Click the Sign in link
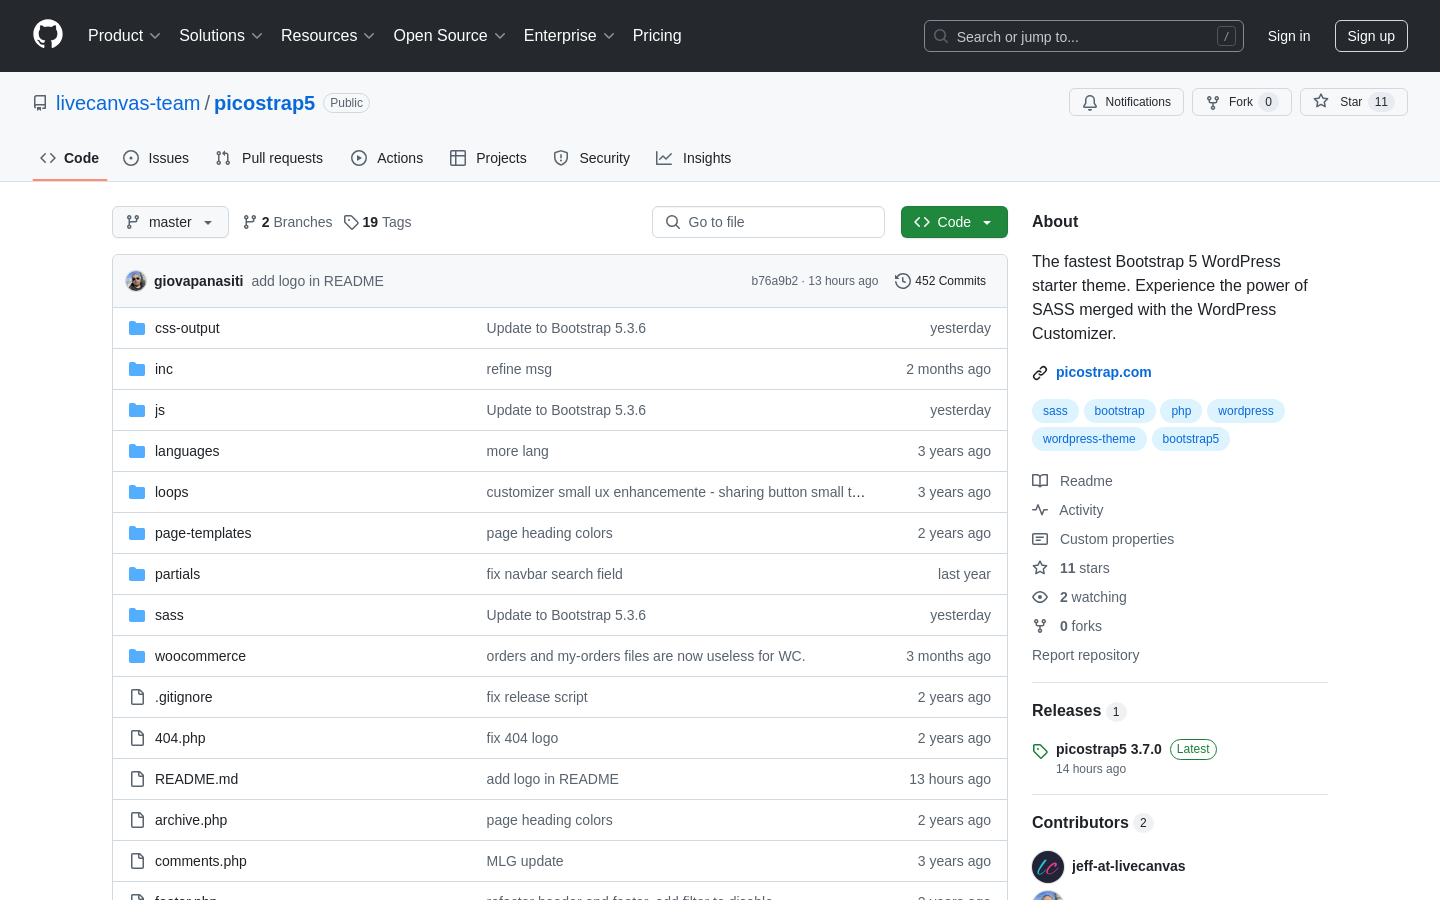This screenshot has width=1440, height=900. (1289, 36)
